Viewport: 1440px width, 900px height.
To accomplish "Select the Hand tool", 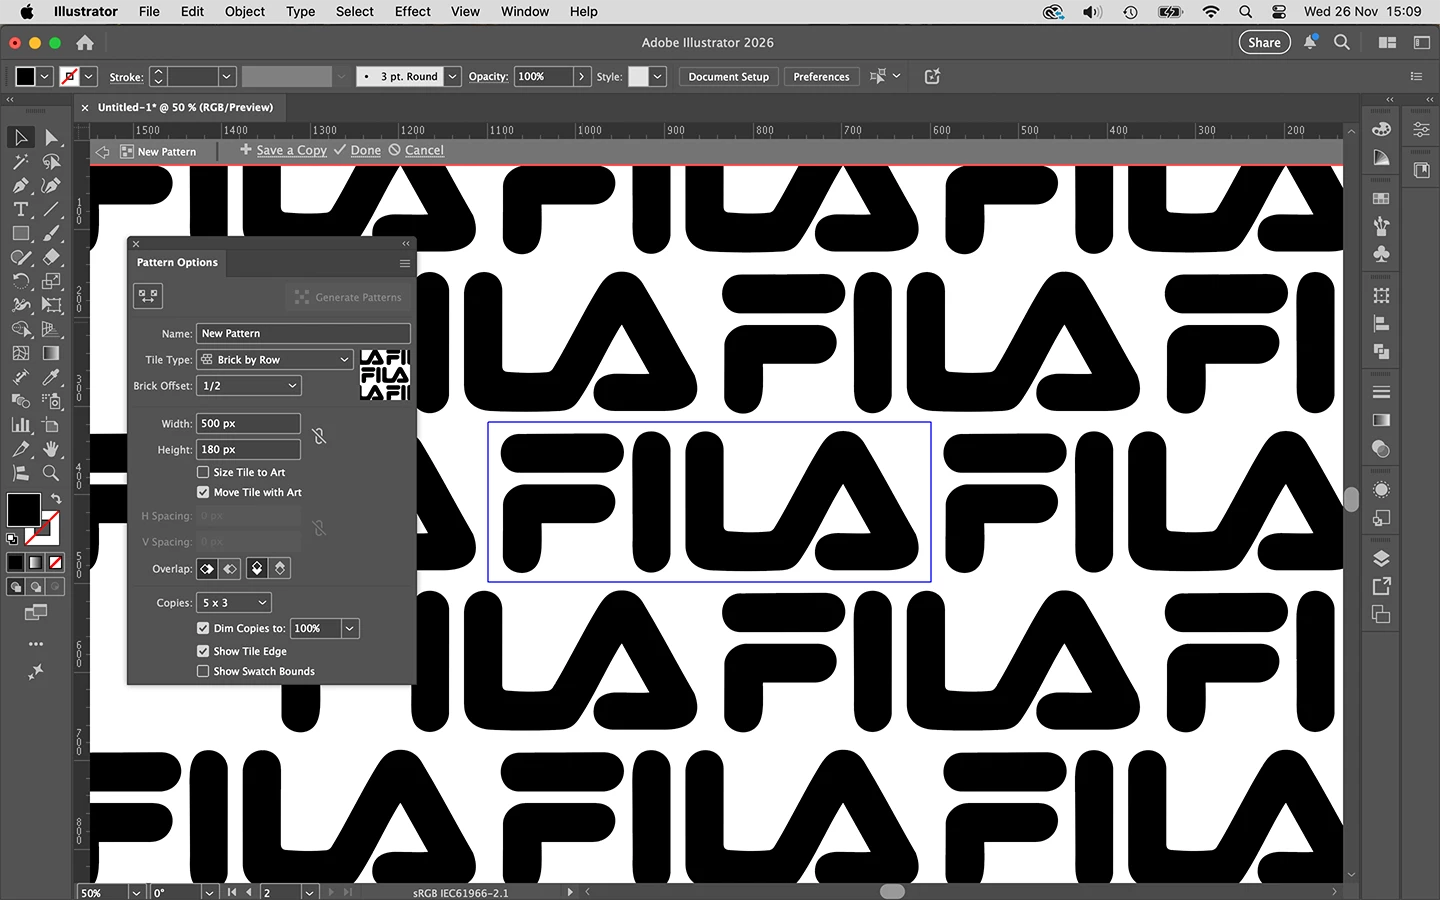I will click(x=51, y=449).
